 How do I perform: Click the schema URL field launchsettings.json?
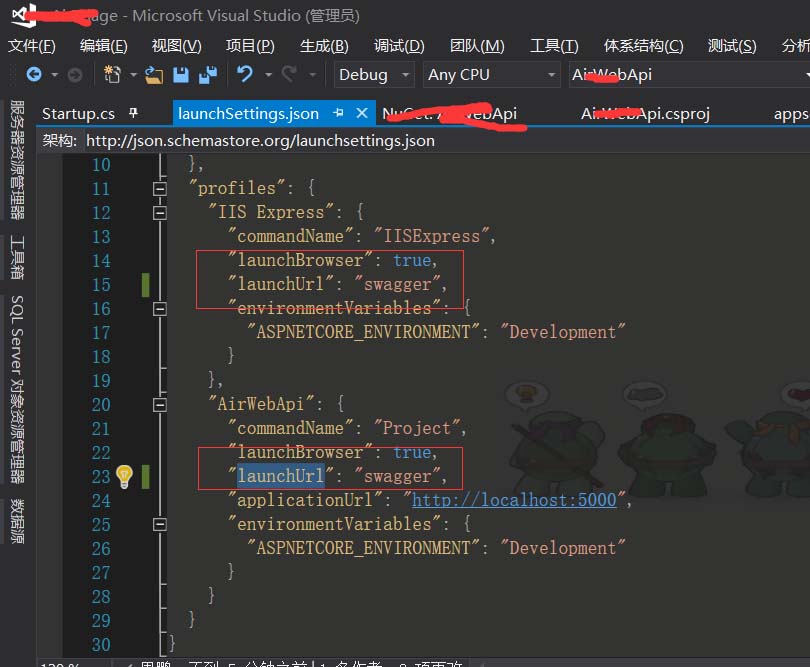(x=260, y=141)
